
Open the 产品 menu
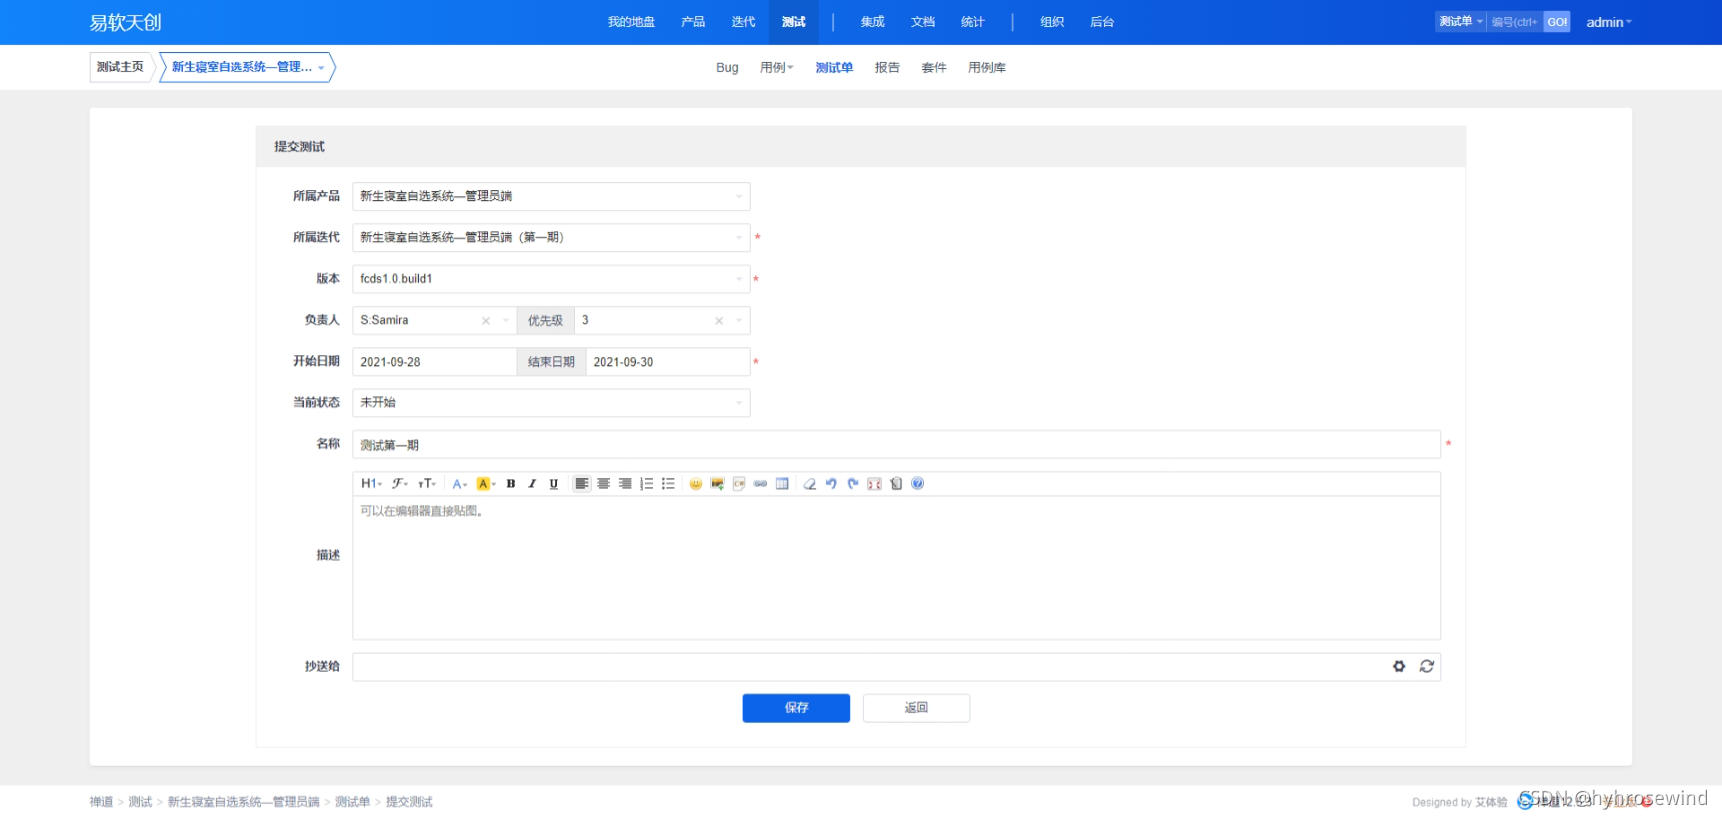(693, 22)
